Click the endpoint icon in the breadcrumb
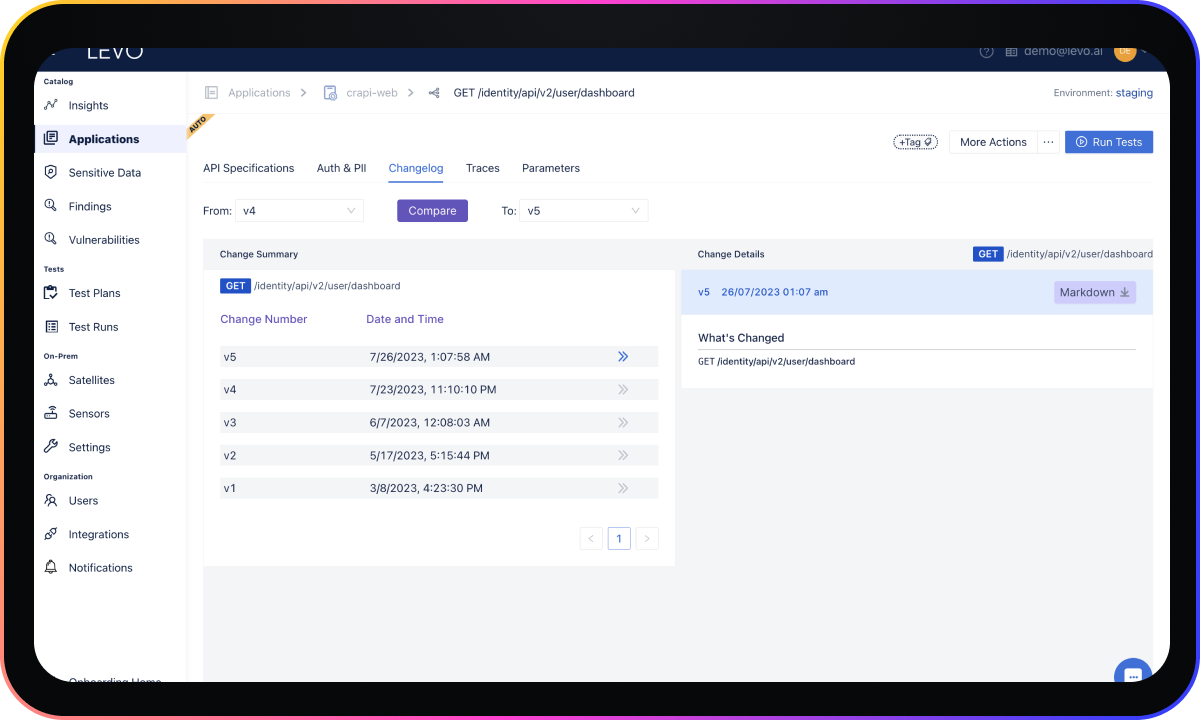 [434, 93]
